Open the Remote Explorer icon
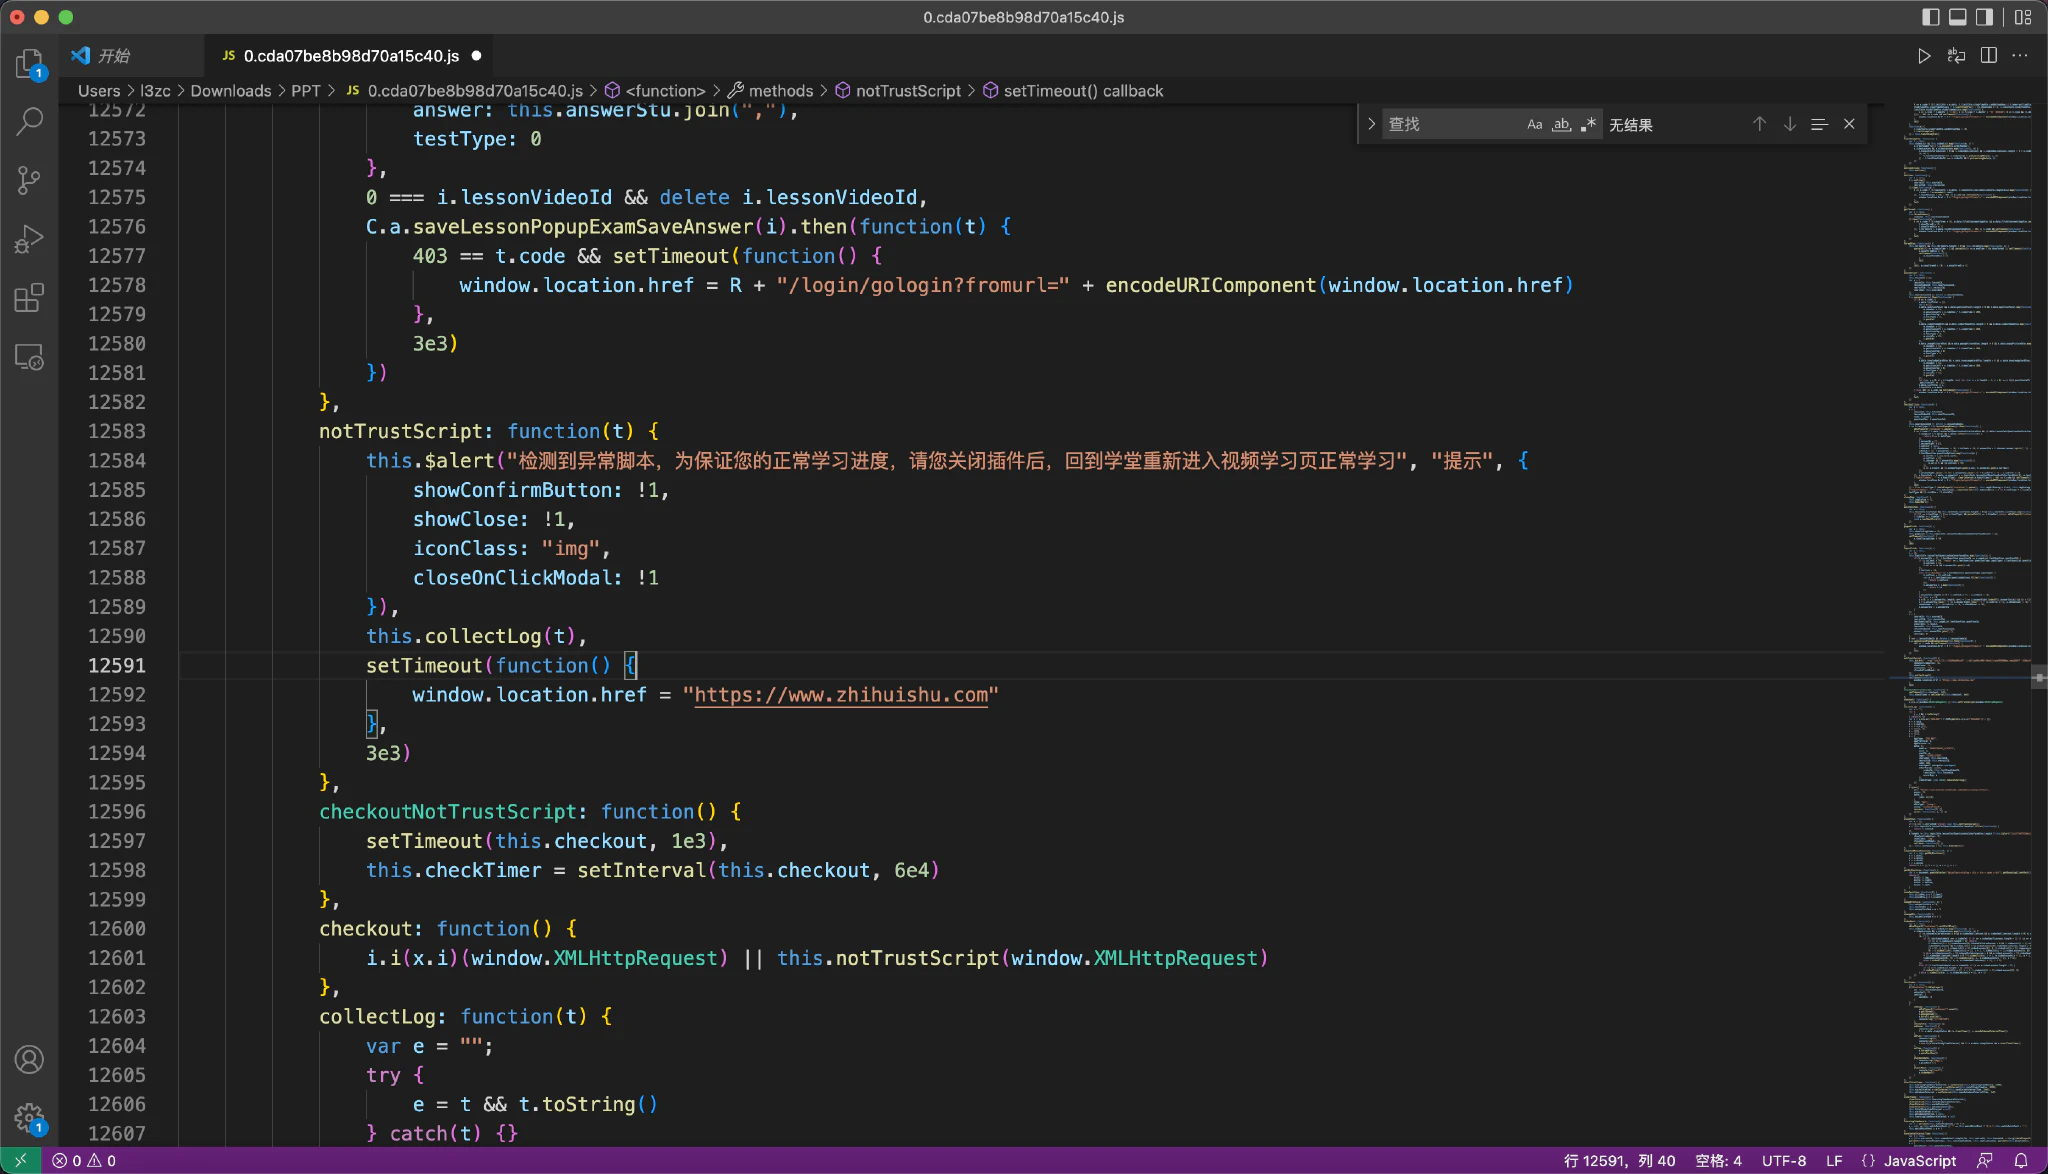Viewport: 2048px width, 1174px height. tap(29, 357)
